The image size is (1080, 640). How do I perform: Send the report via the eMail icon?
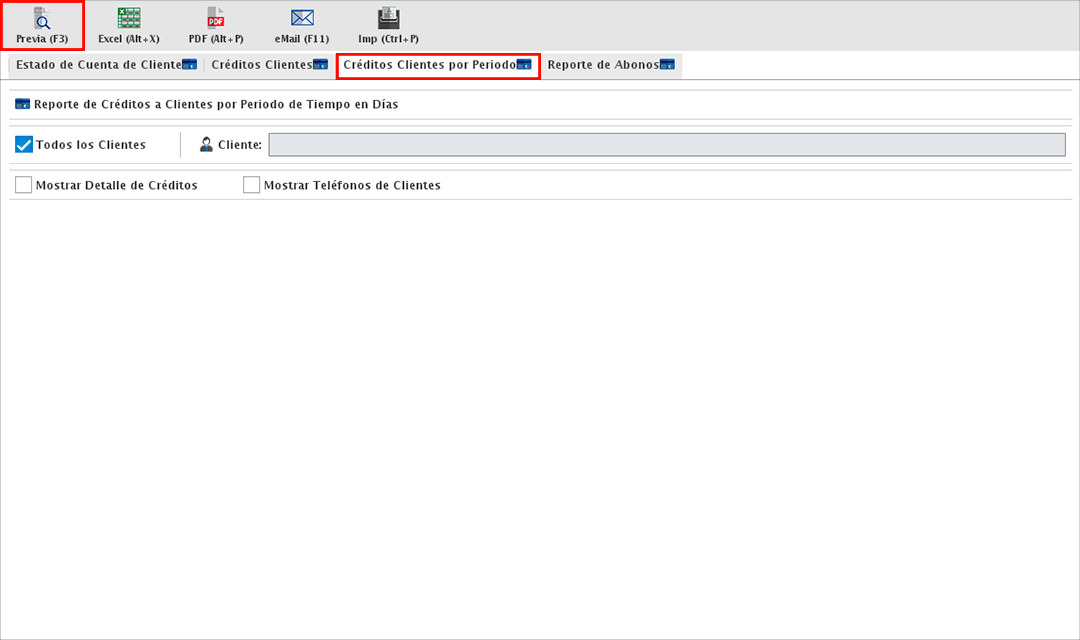[x=302, y=25]
